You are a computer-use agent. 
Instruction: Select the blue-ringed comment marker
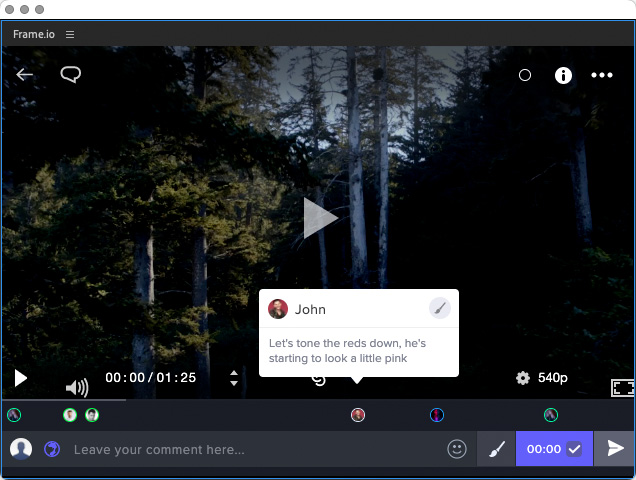(437, 415)
